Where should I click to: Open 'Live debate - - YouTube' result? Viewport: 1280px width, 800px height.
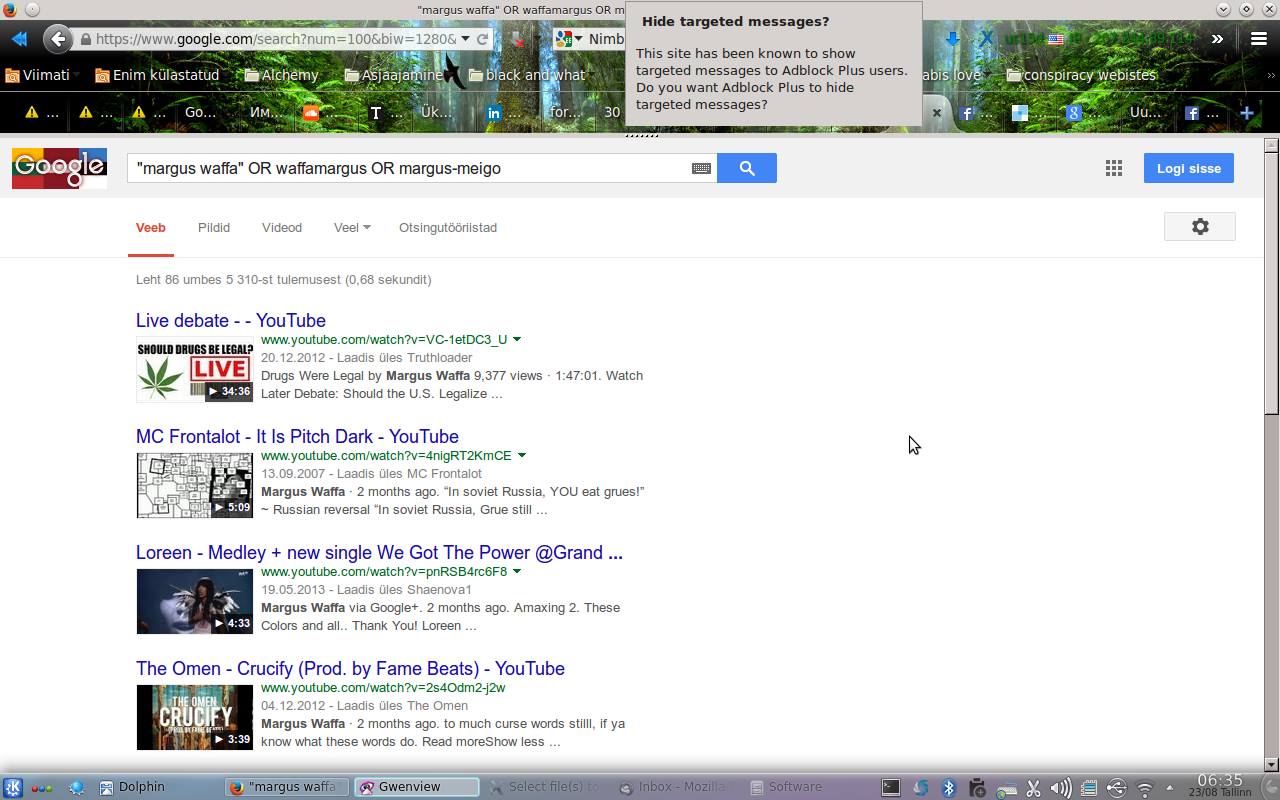click(231, 320)
